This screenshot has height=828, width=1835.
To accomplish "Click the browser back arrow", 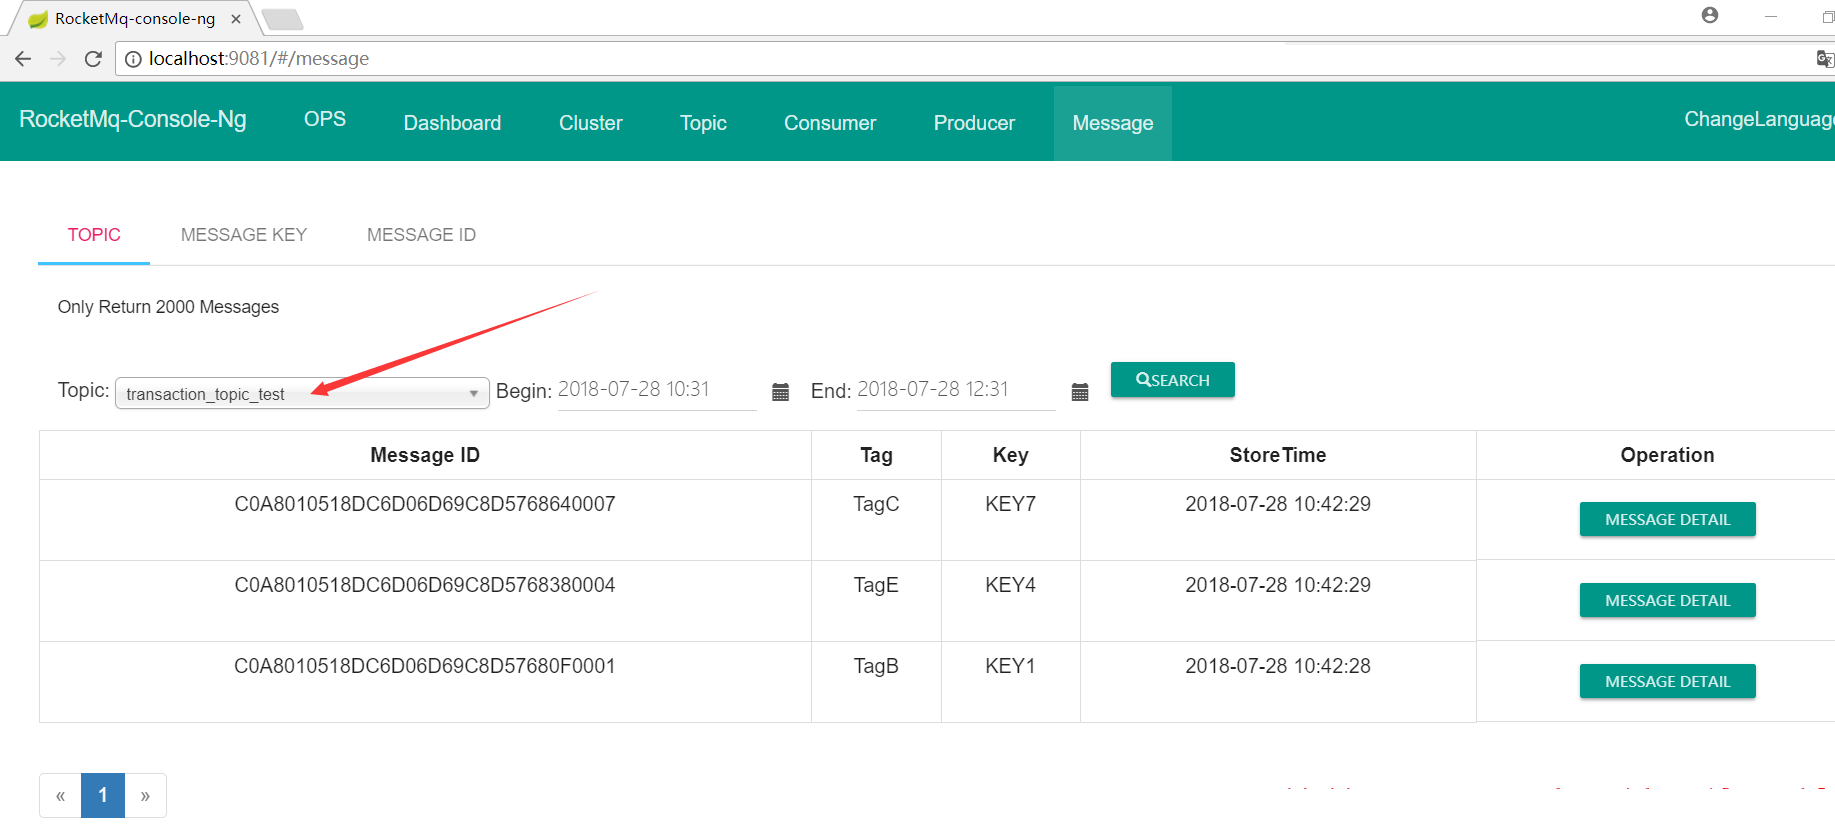I will point(23,59).
